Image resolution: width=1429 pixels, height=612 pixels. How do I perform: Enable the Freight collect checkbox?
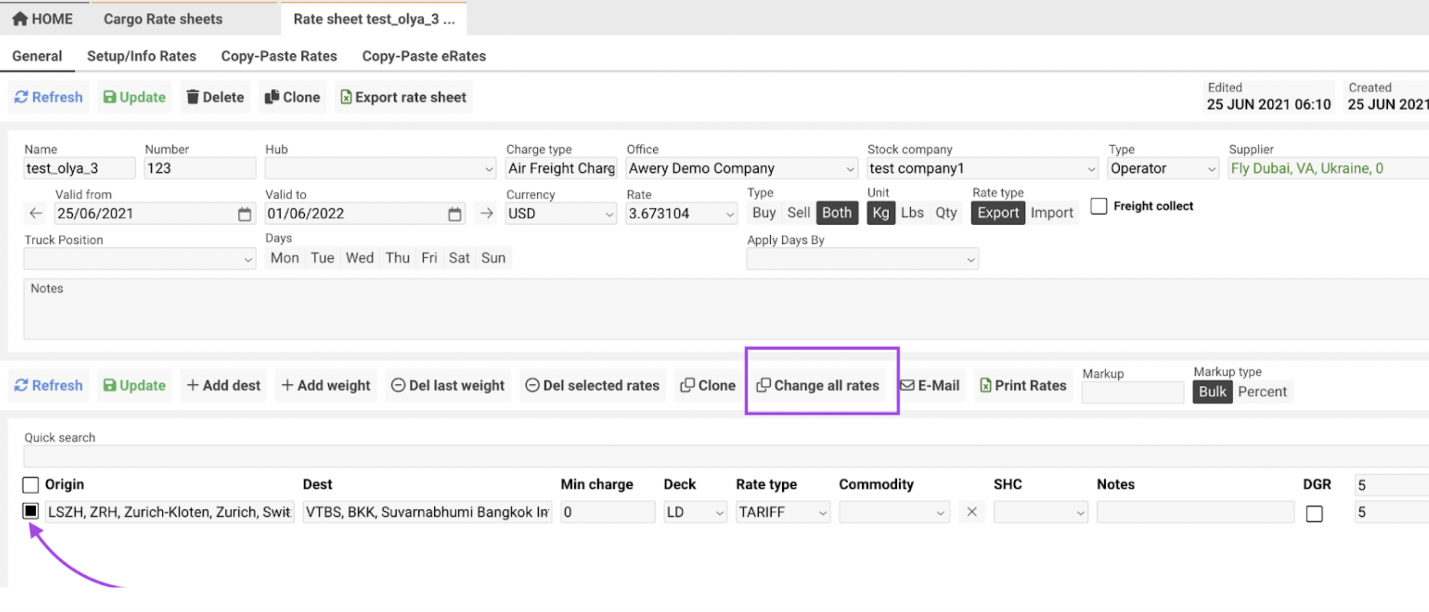(1099, 206)
